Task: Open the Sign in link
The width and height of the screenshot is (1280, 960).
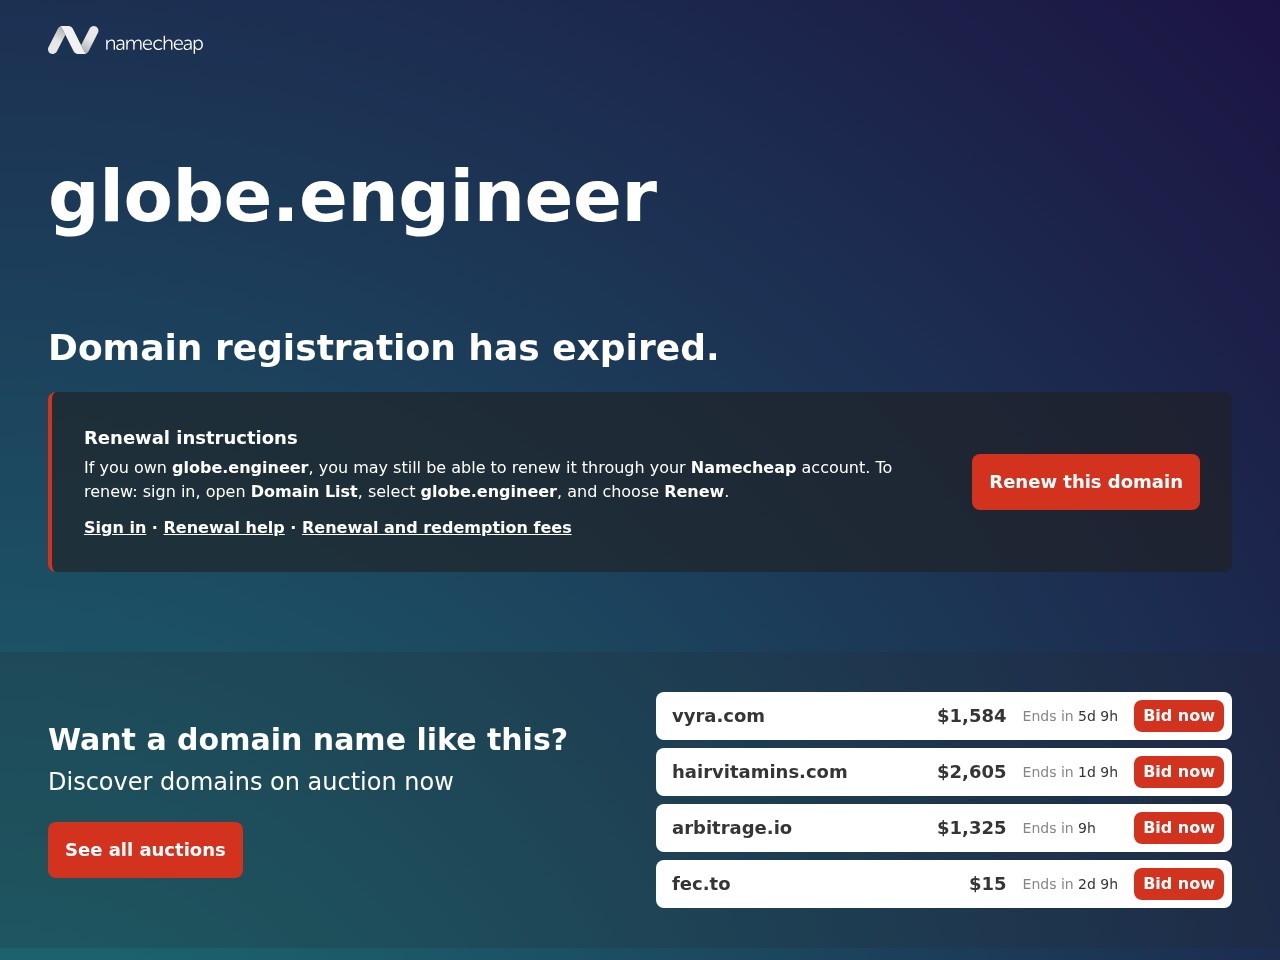Action: pyautogui.click(x=115, y=527)
